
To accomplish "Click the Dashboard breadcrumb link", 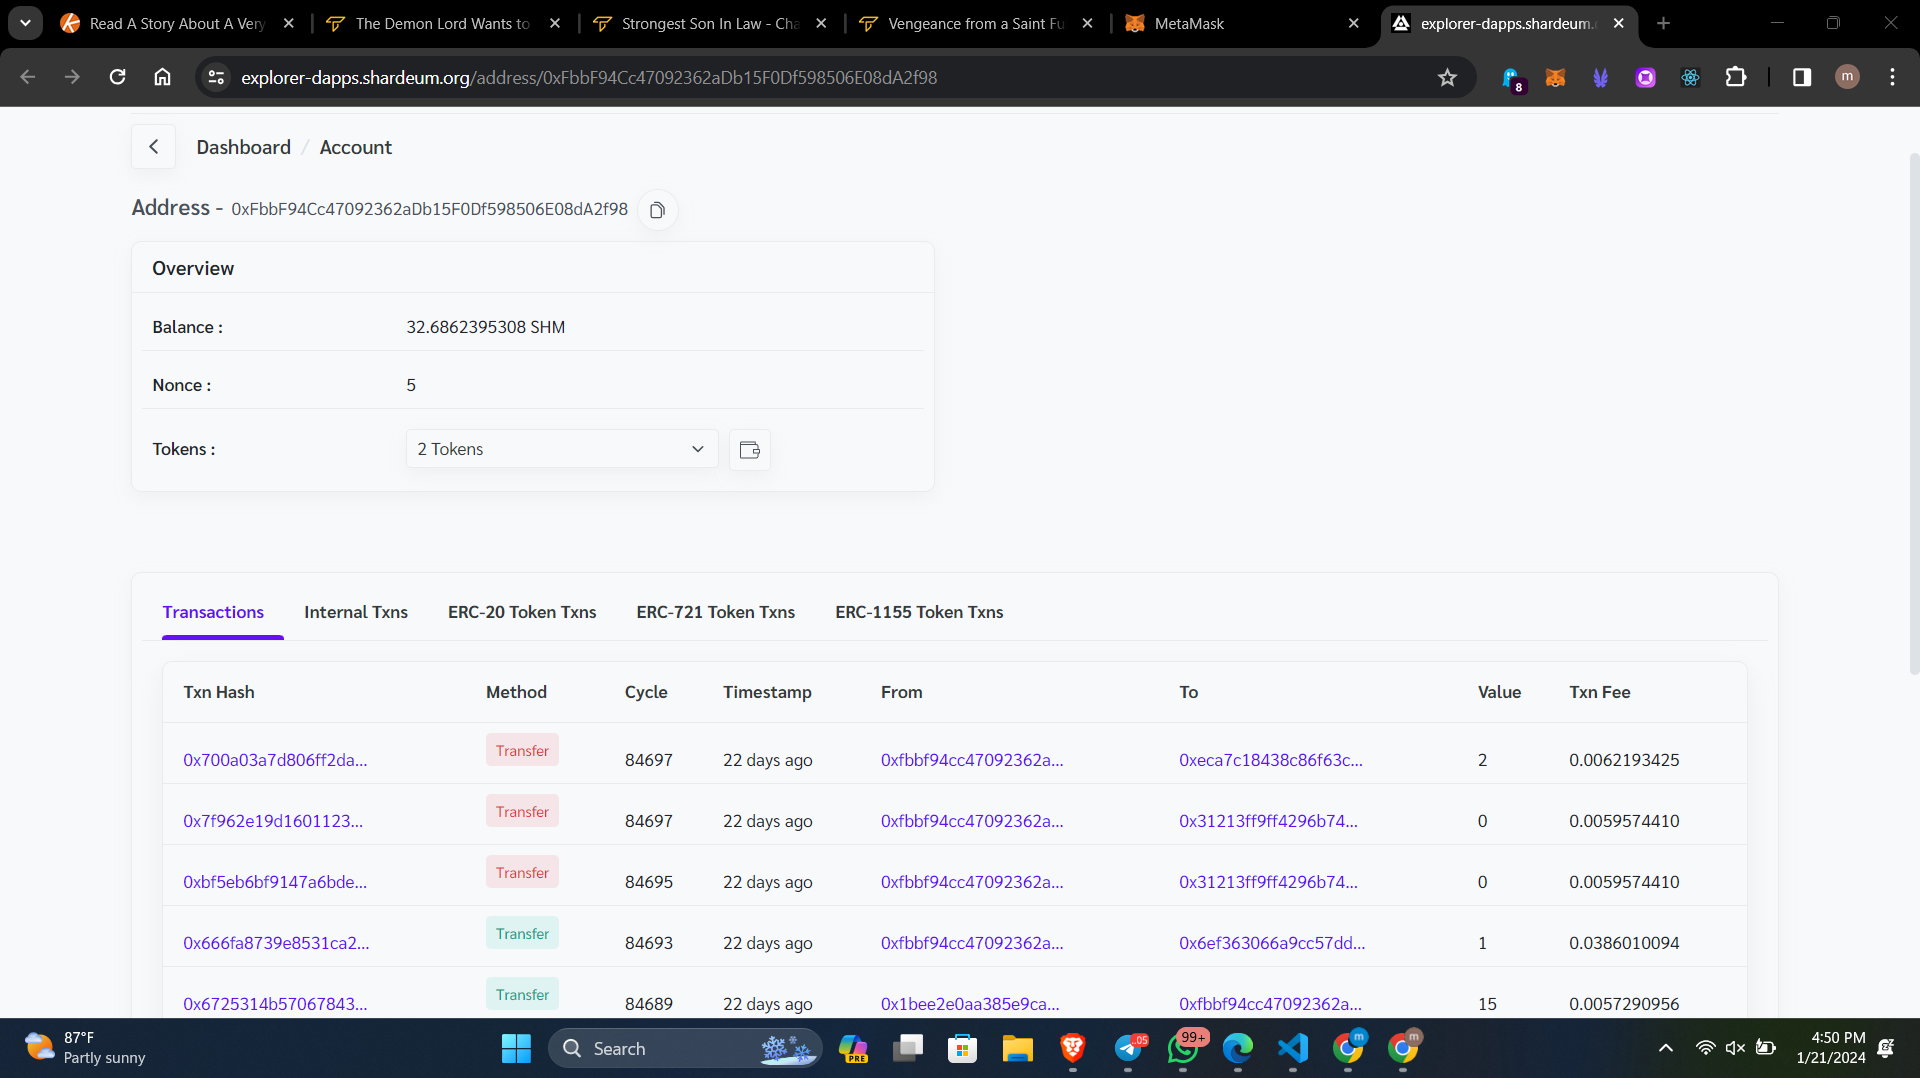I will pyautogui.click(x=243, y=146).
